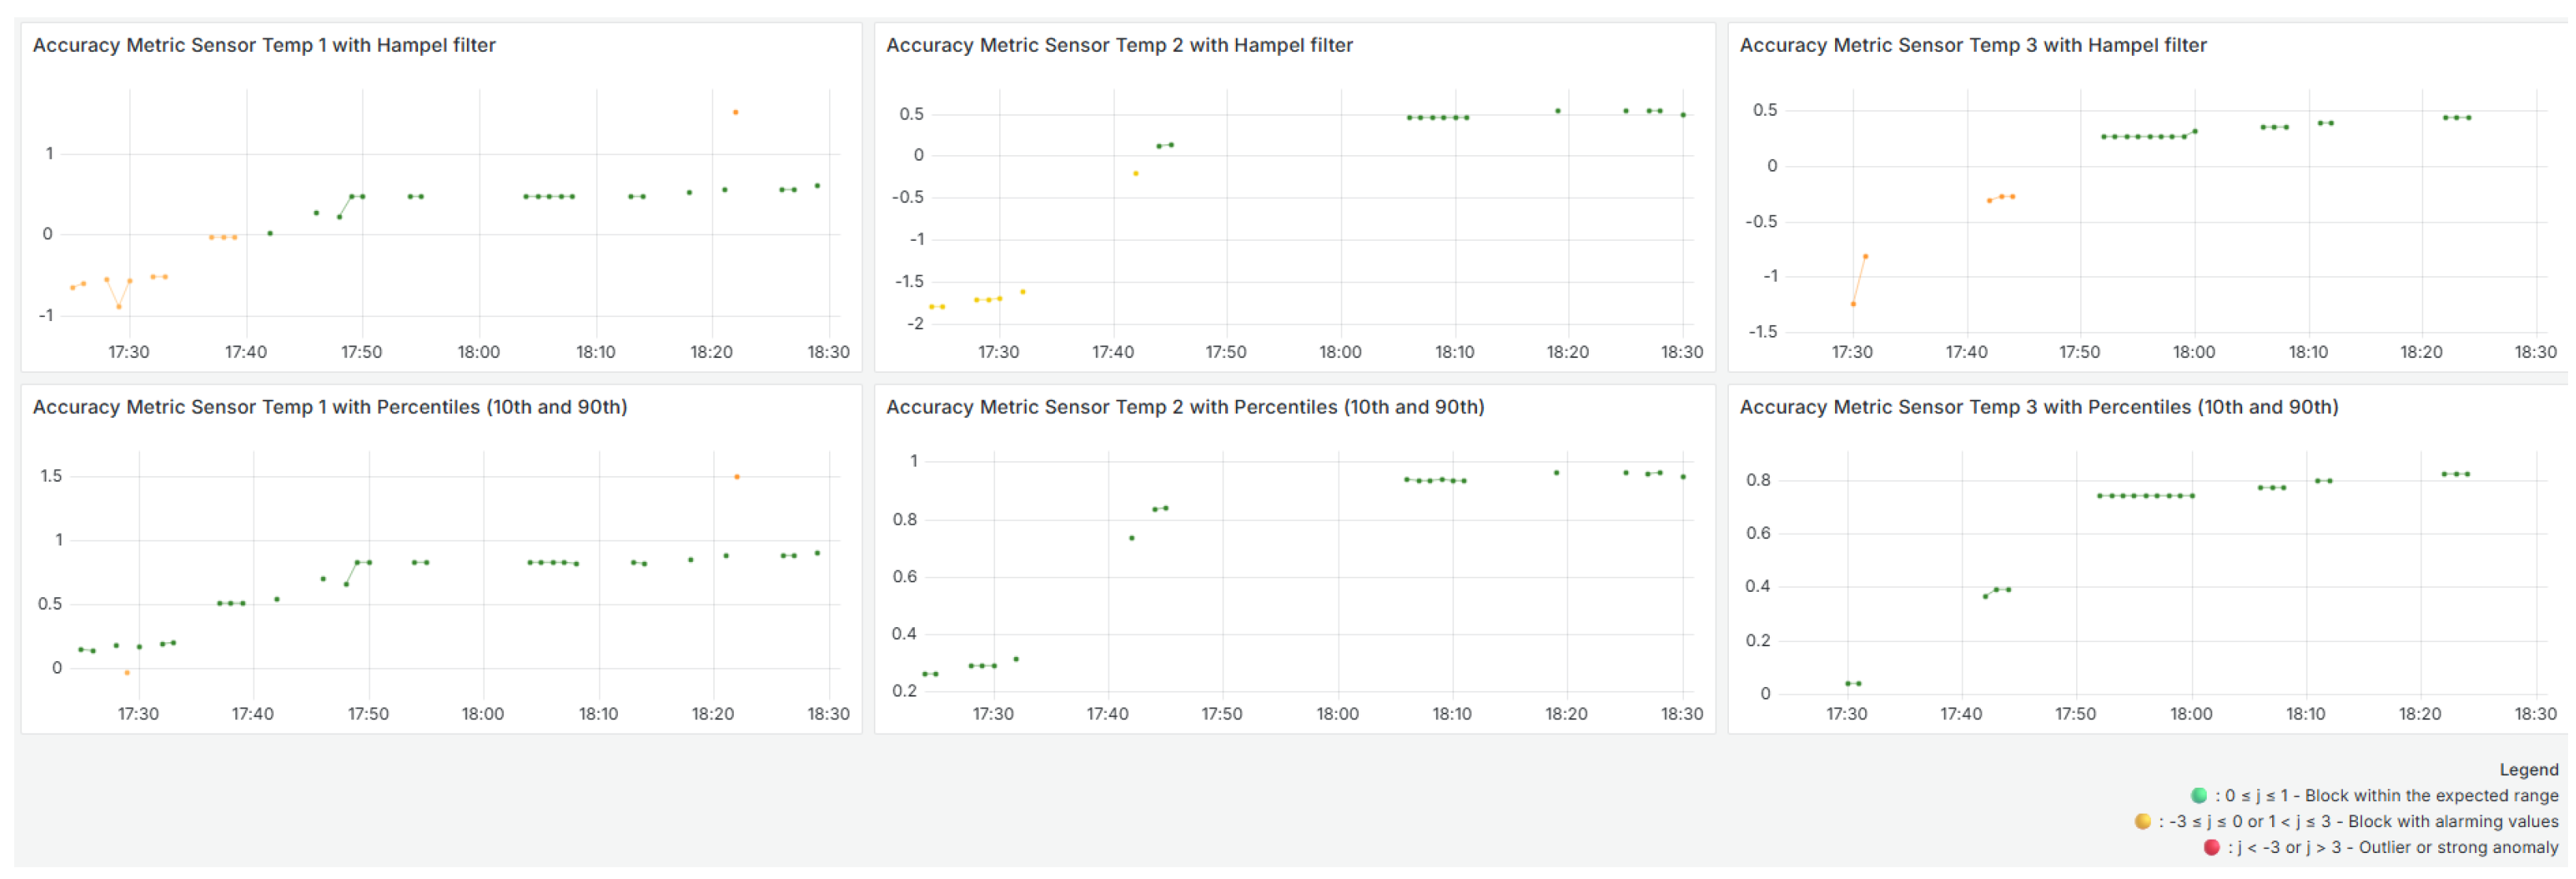Click the orange outlier point above 1 in Temp 1 Hampel chart
The width and height of the screenshot is (2576, 879).
(x=735, y=112)
